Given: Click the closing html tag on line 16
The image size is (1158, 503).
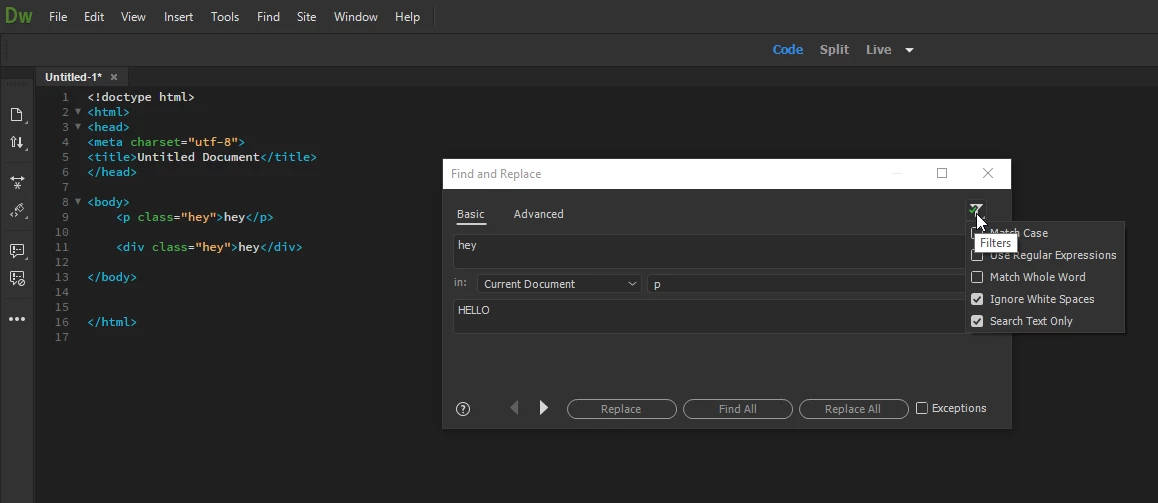Looking at the screenshot, I should click(112, 322).
